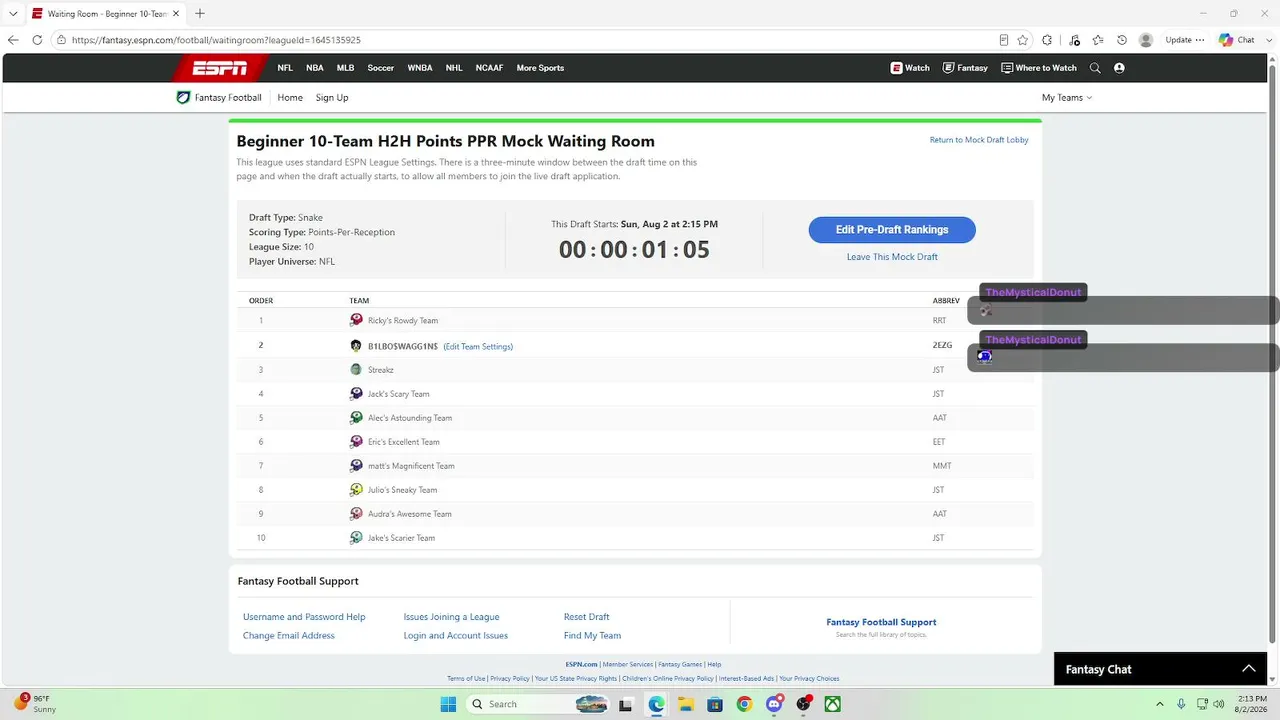This screenshot has height=720, width=1280.
Task: Open the More Sports menu
Action: click(x=540, y=68)
